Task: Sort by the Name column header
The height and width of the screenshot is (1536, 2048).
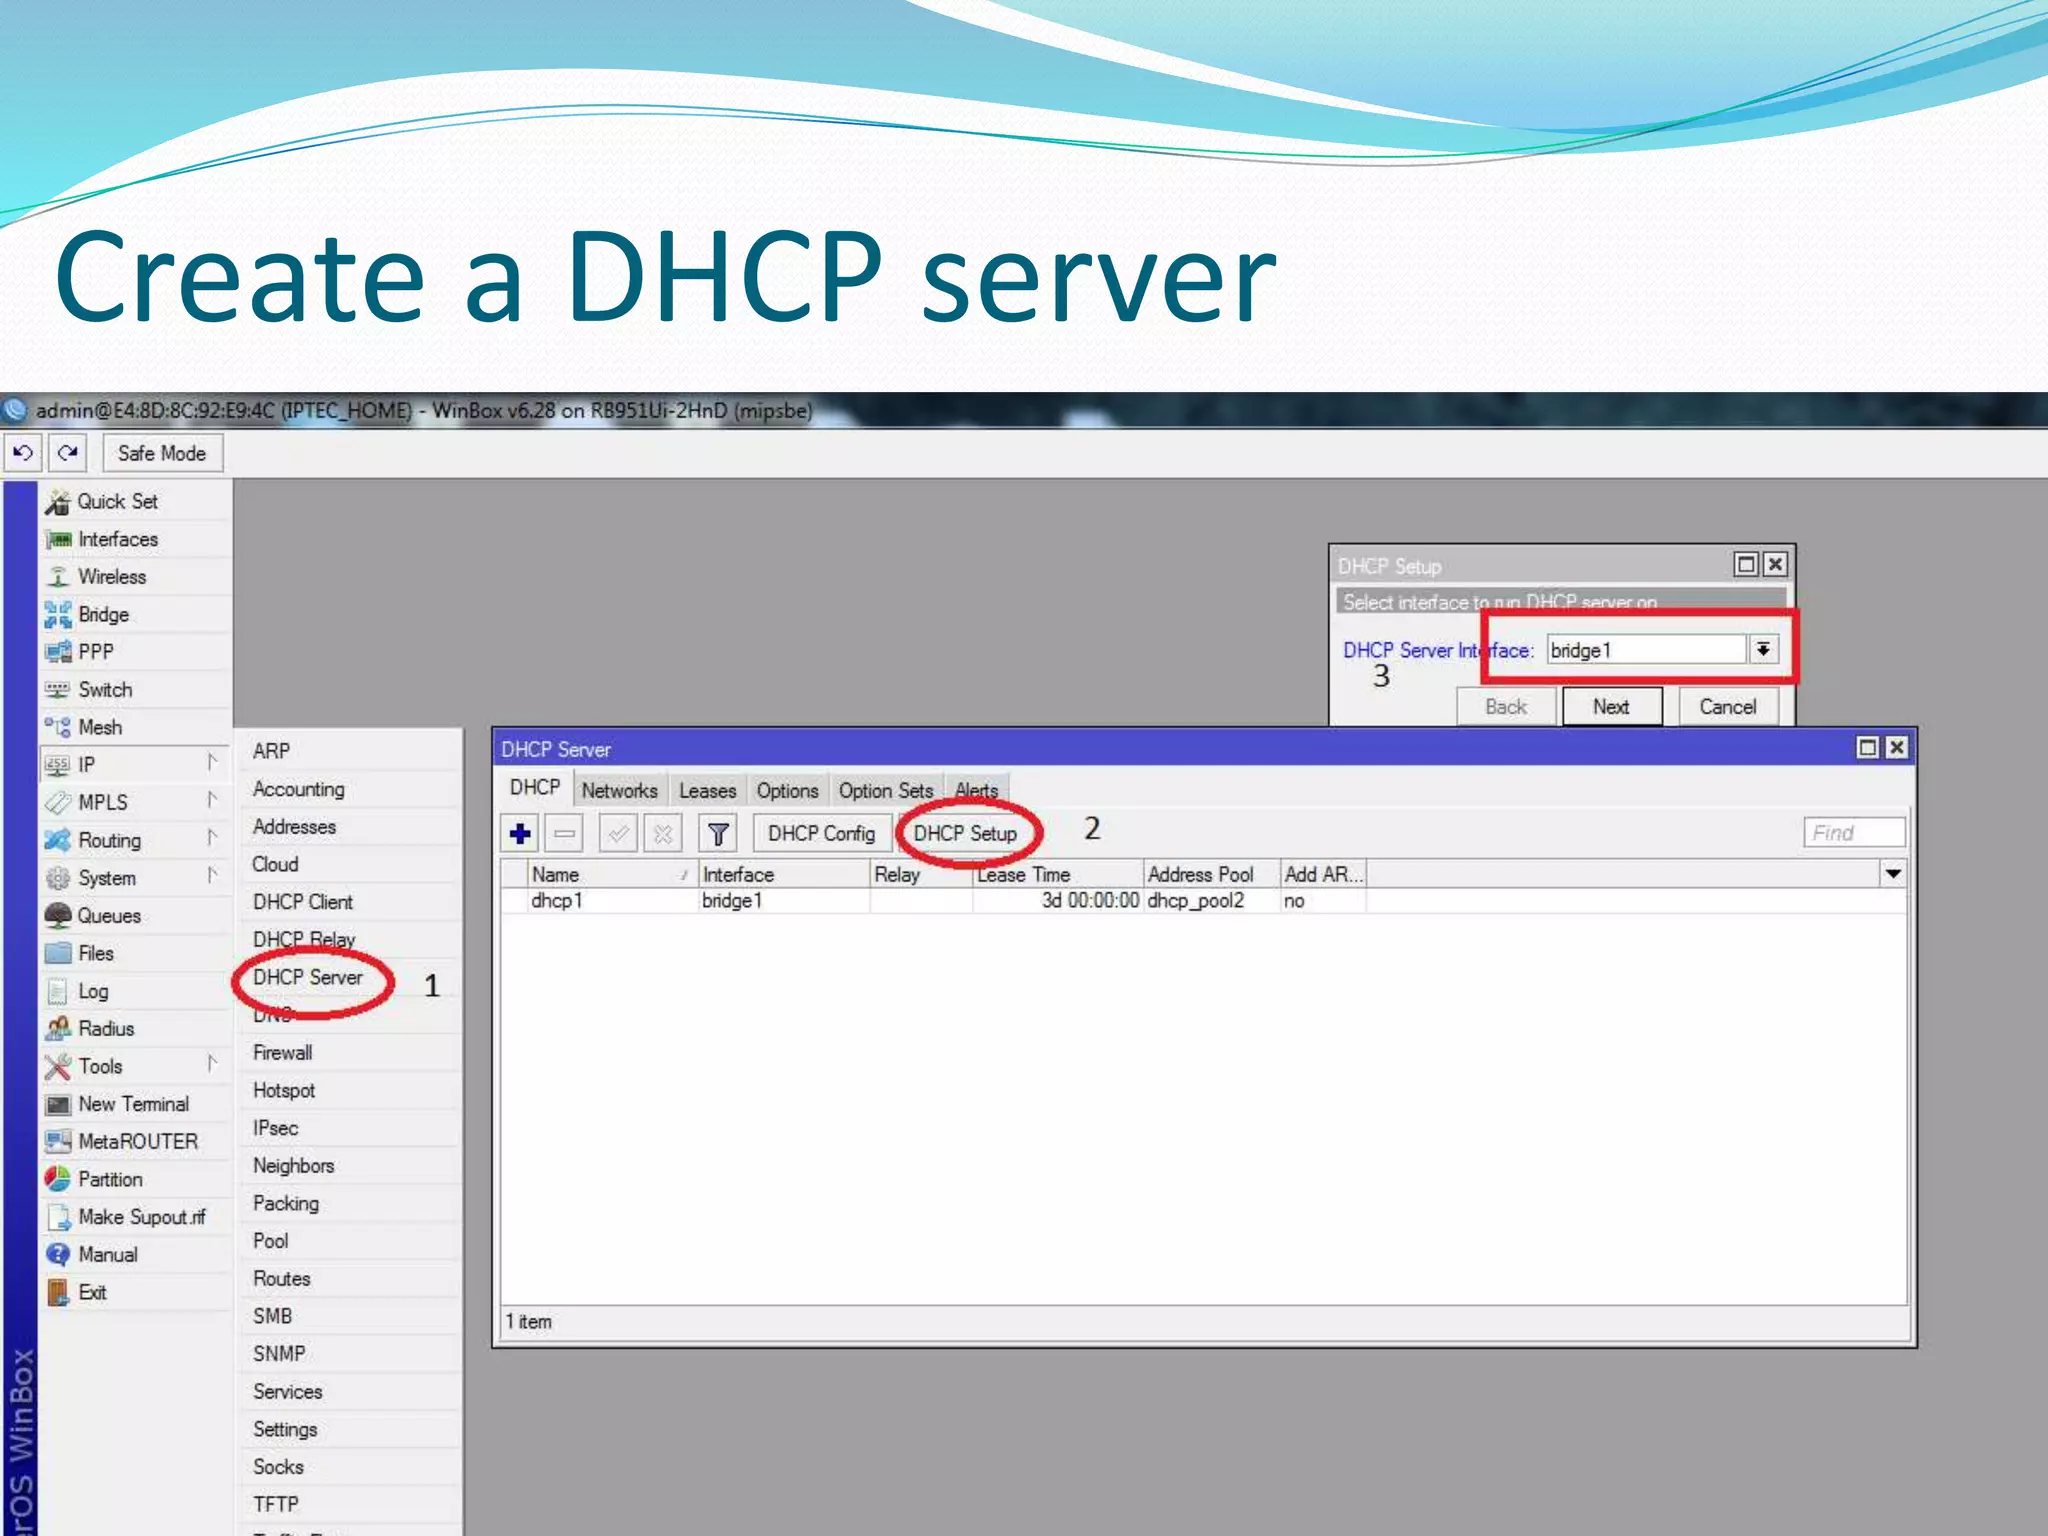Action: [x=611, y=874]
